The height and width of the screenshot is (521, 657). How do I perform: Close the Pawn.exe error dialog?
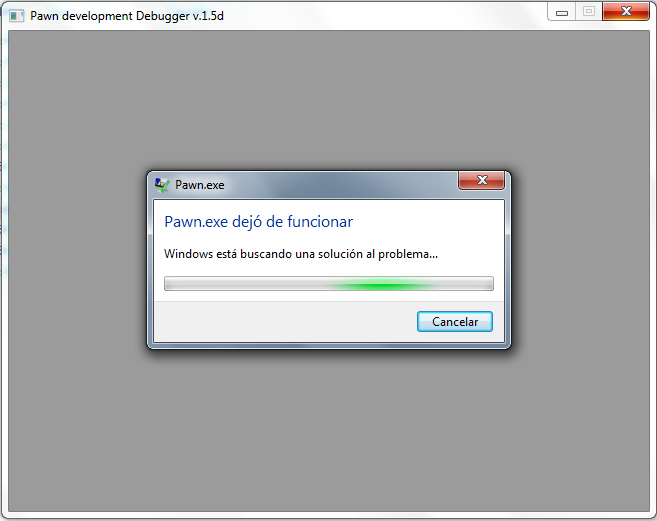coord(481,180)
